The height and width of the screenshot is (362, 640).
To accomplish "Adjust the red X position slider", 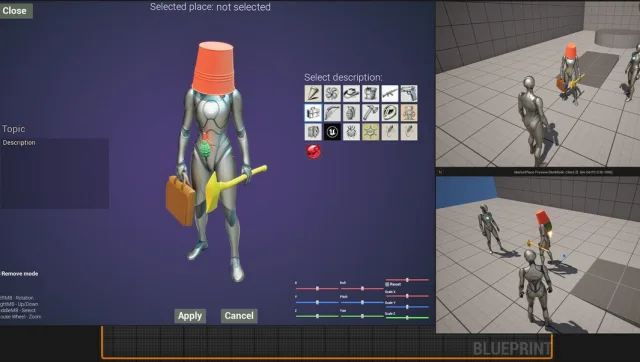I will click(317, 289).
